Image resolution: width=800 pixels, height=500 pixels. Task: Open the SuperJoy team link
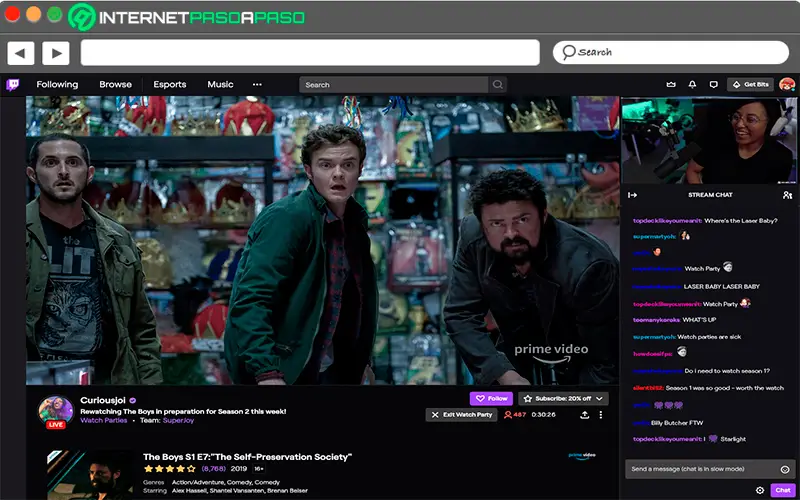point(178,420)
